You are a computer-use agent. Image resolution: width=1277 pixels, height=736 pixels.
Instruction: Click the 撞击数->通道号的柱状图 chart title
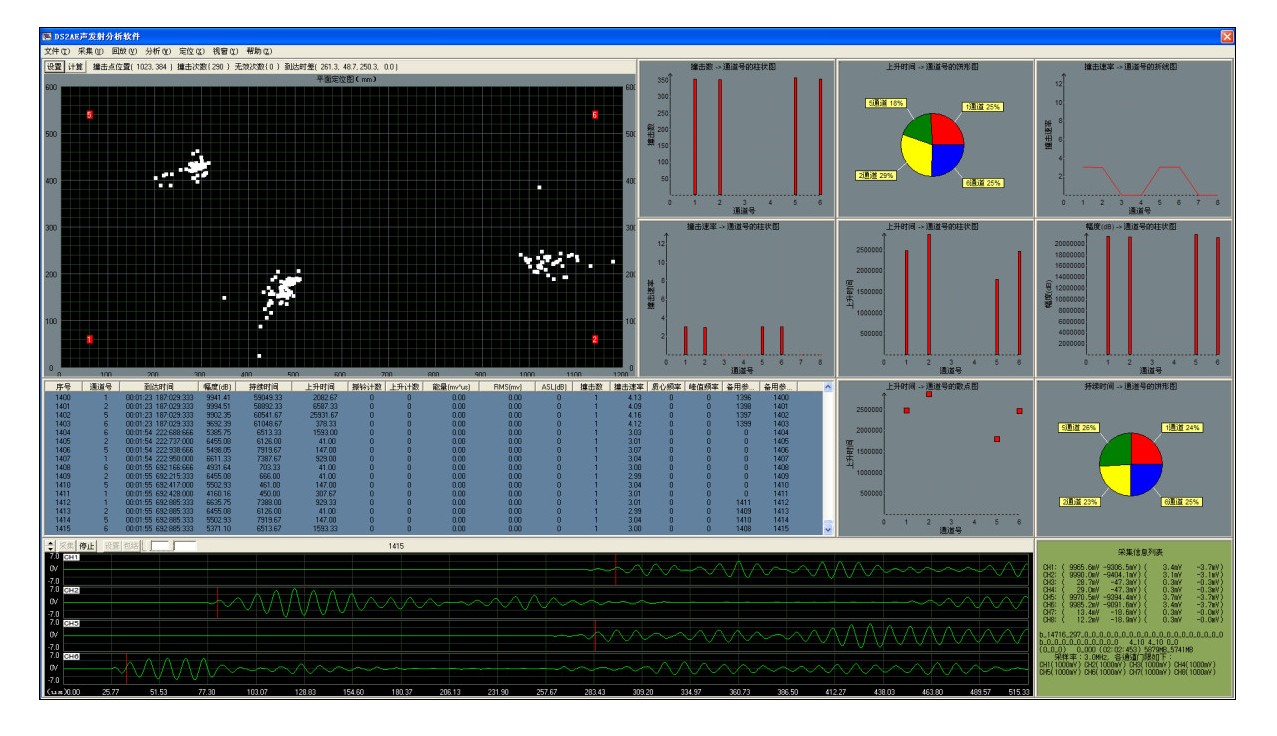tap(733, 67)
